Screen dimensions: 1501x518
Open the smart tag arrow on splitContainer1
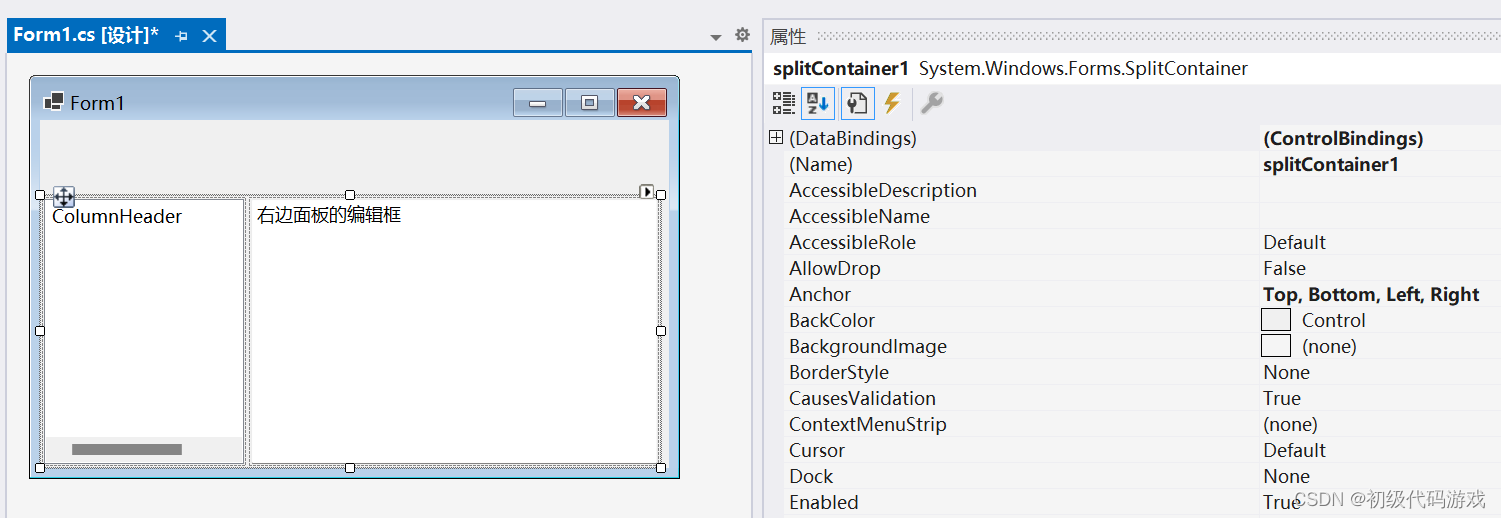tap(647, 191)
